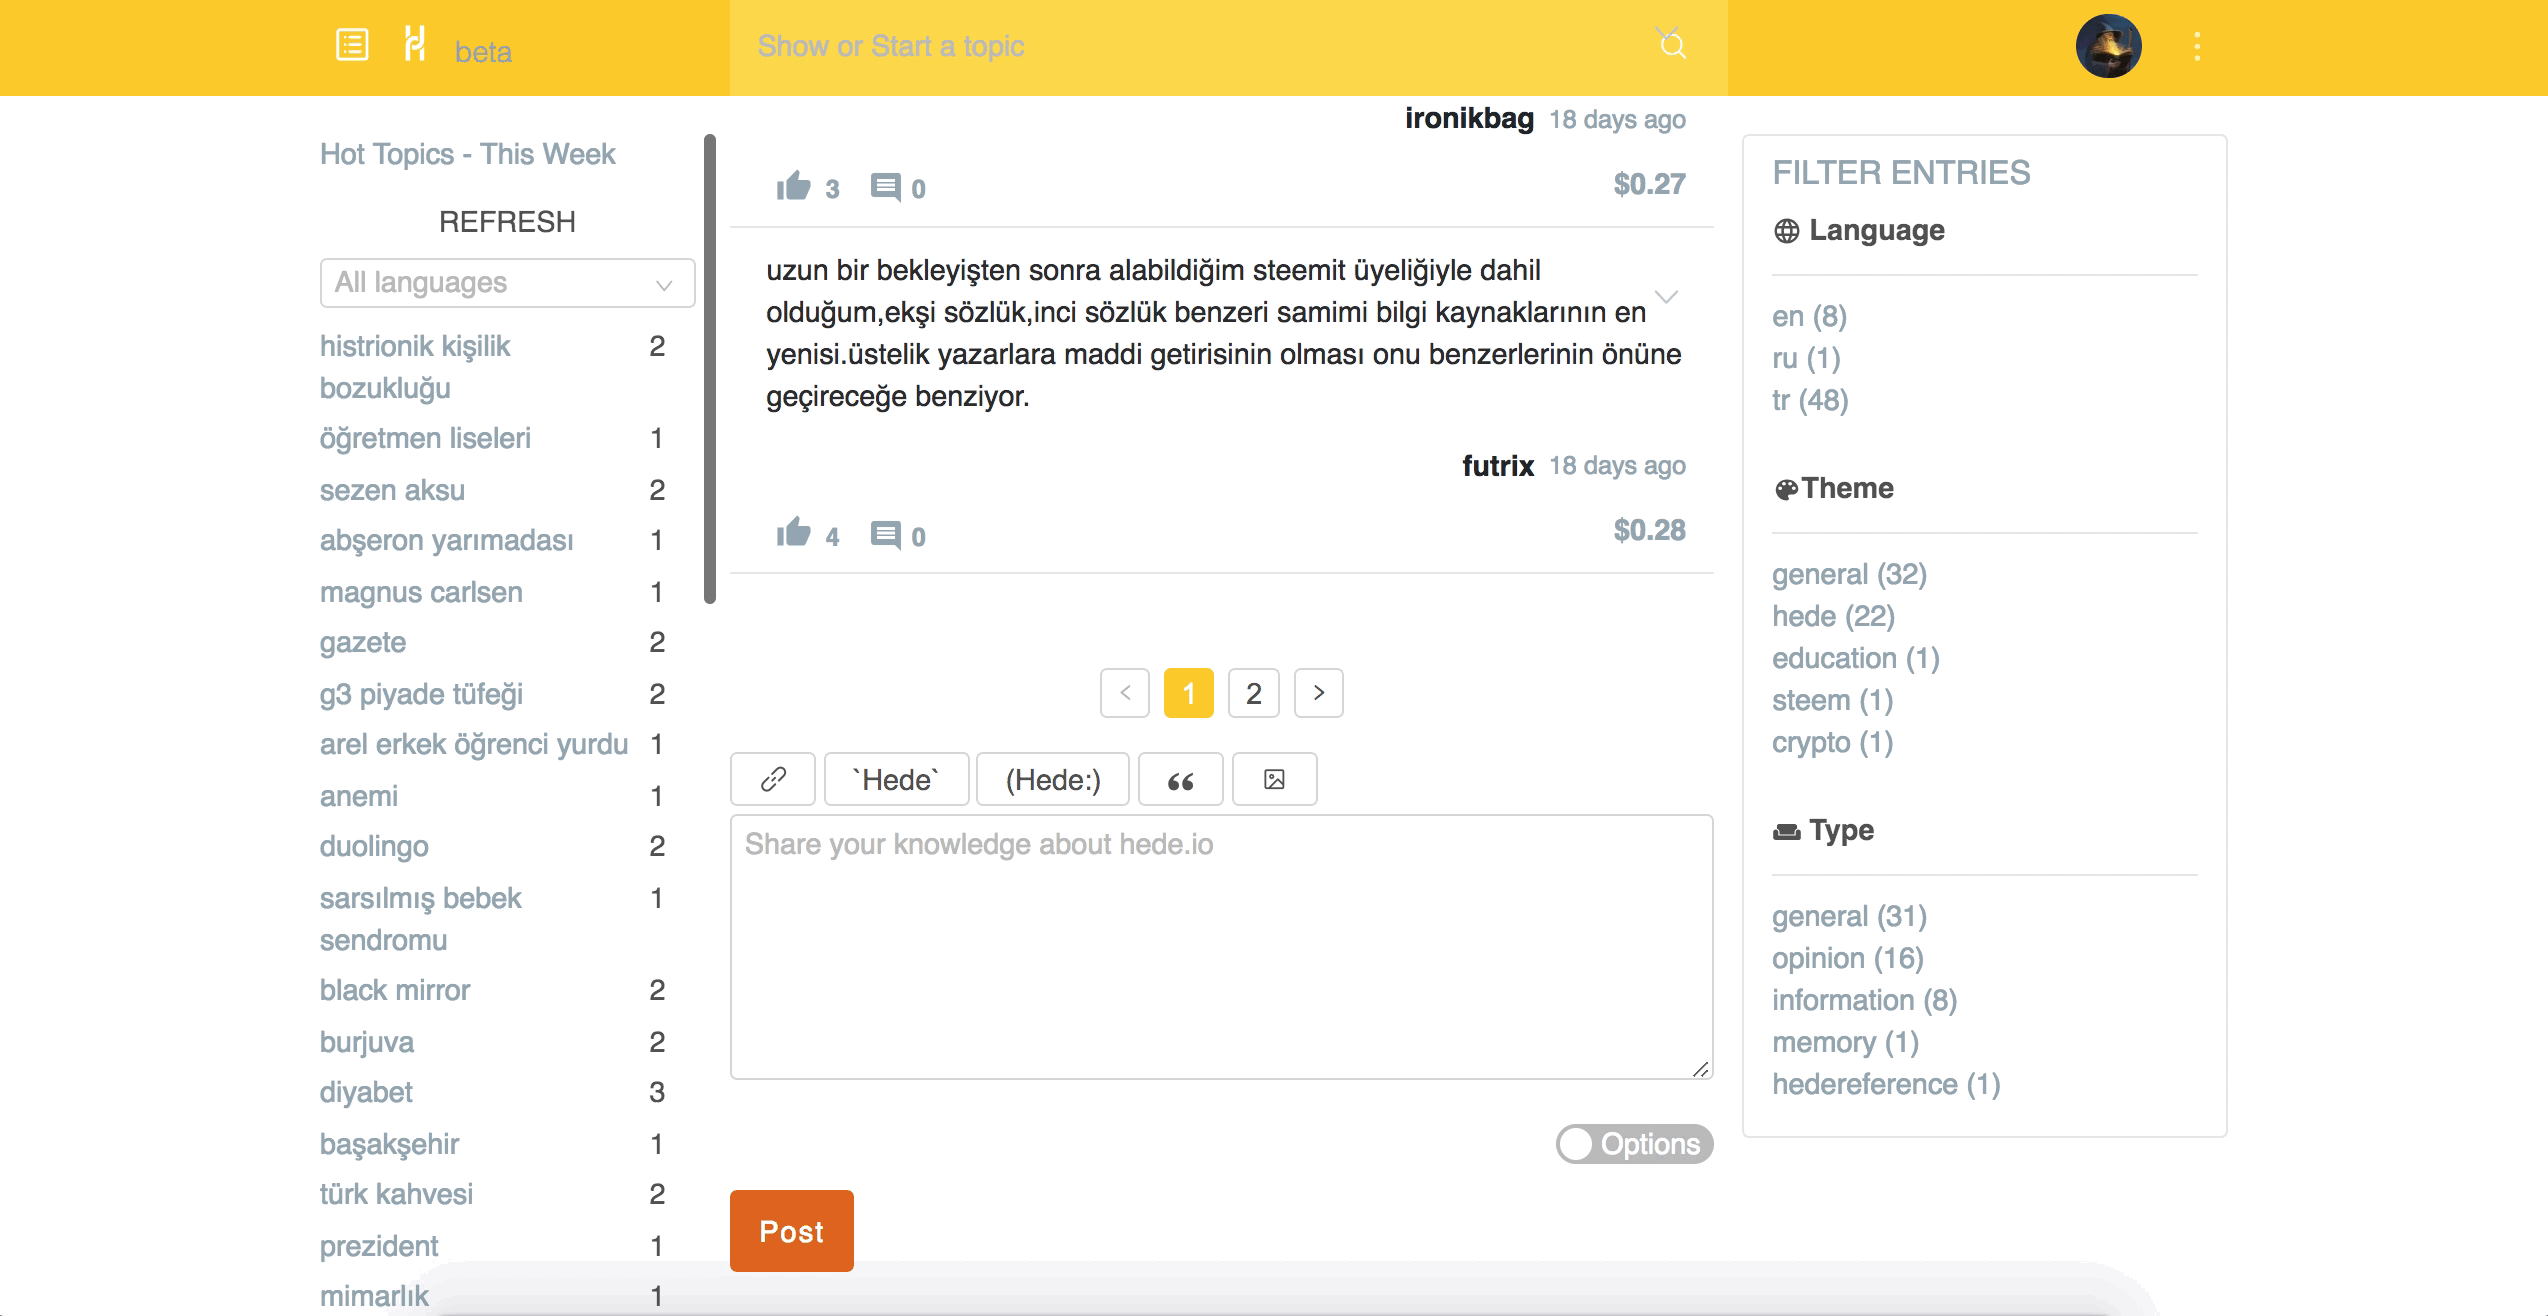Open the three-dot more menu

tap(2196, 46)
